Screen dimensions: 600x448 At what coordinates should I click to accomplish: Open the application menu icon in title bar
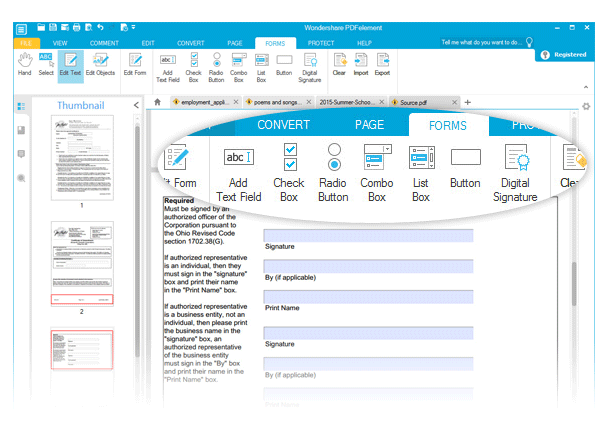21,29
